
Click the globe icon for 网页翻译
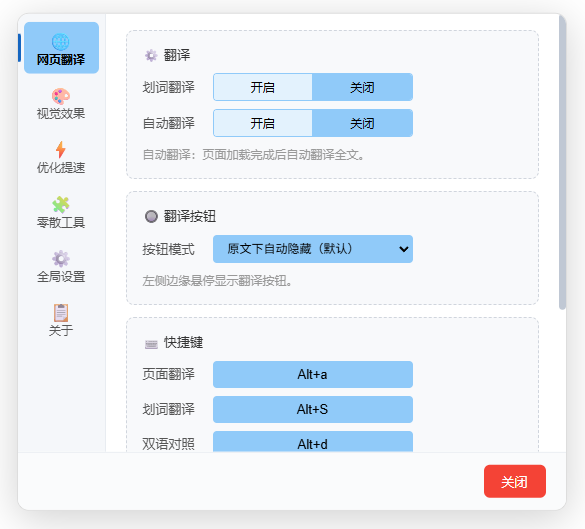point(60,42)
